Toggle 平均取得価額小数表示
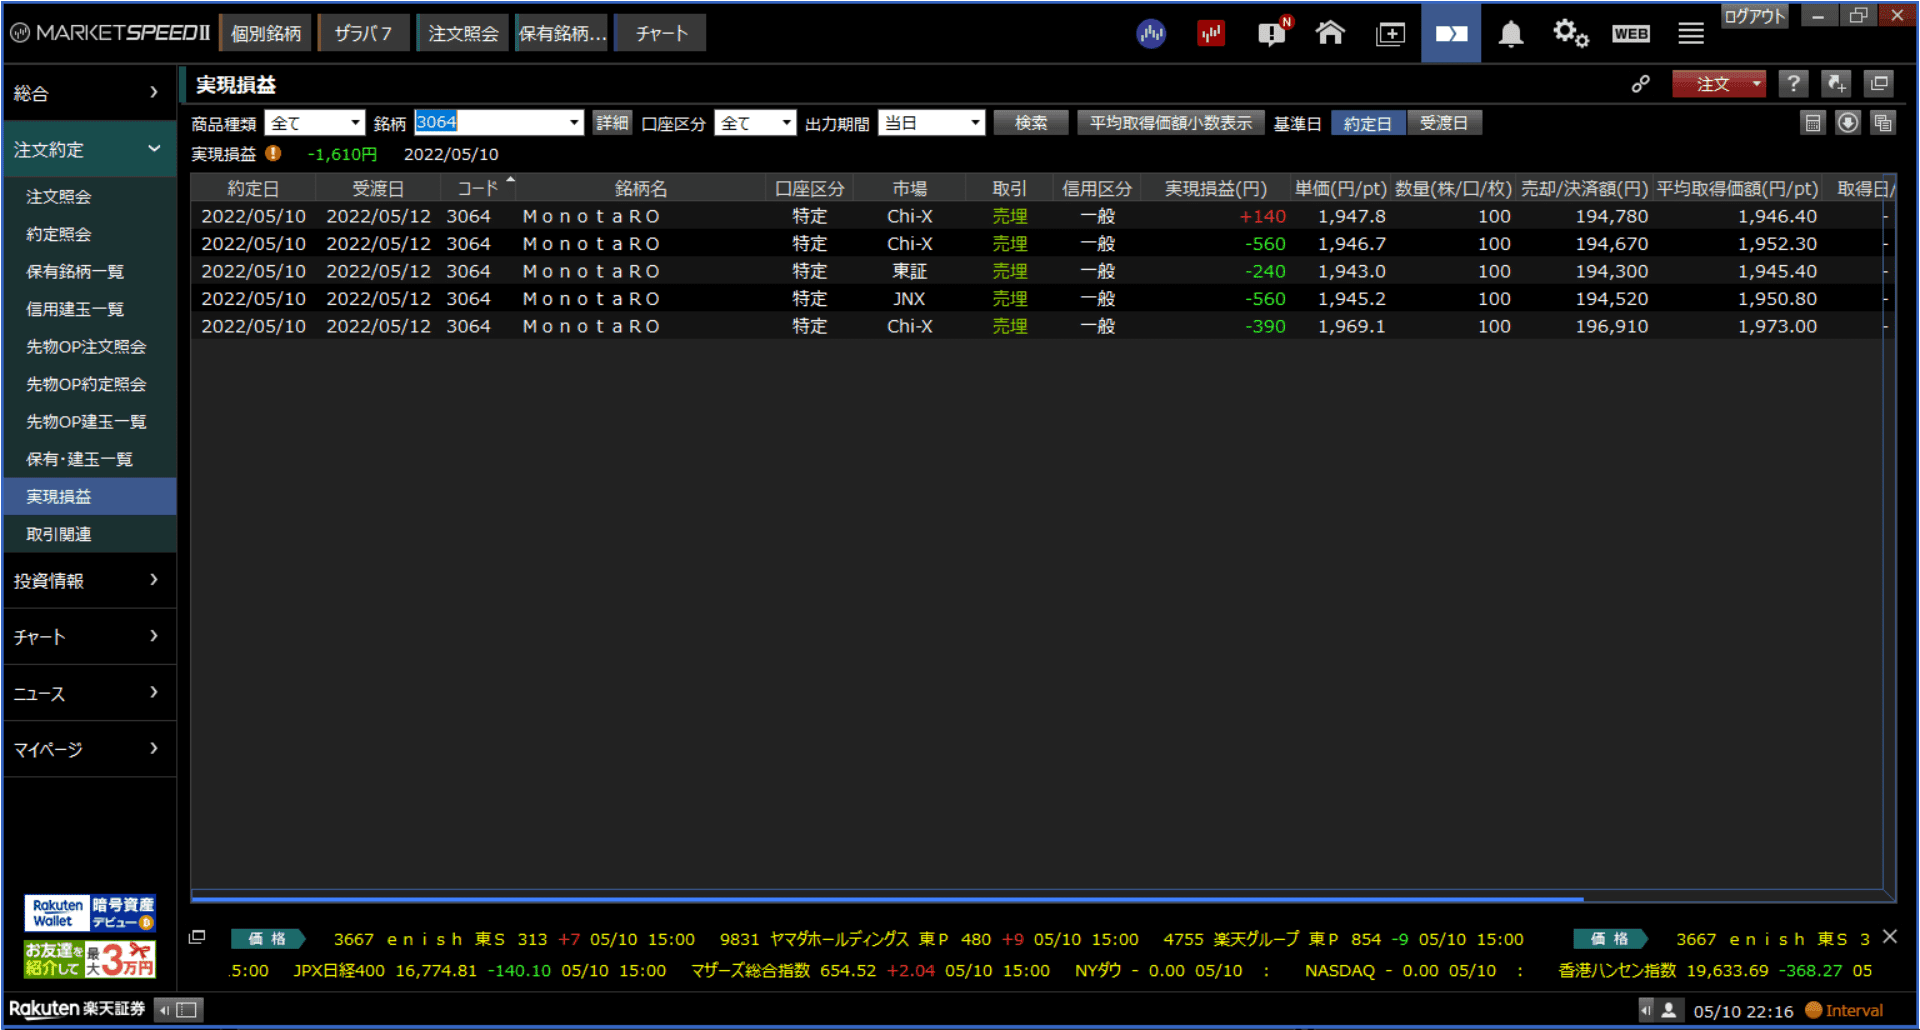 (1170, 123)
